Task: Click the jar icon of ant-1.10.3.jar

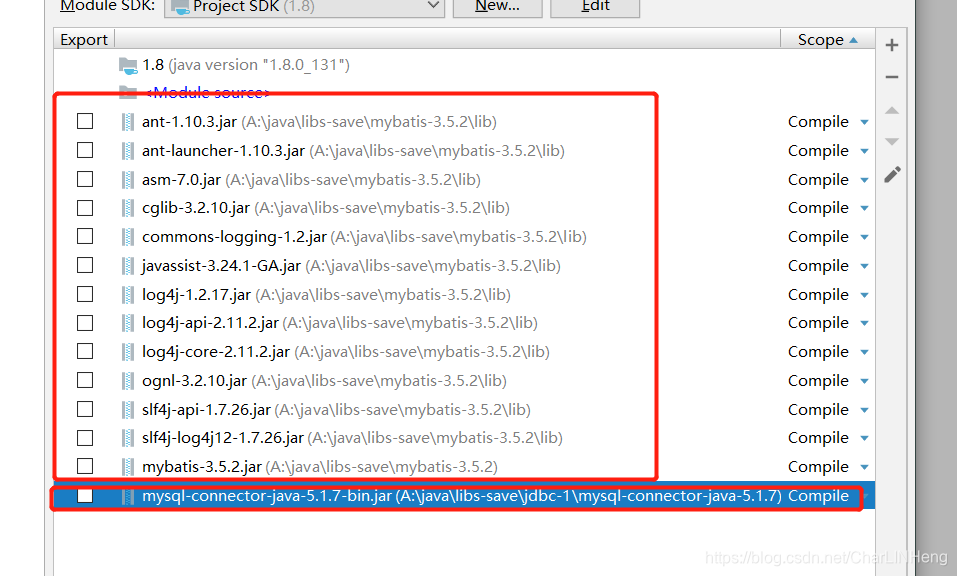Action: [x=128, y=122]
